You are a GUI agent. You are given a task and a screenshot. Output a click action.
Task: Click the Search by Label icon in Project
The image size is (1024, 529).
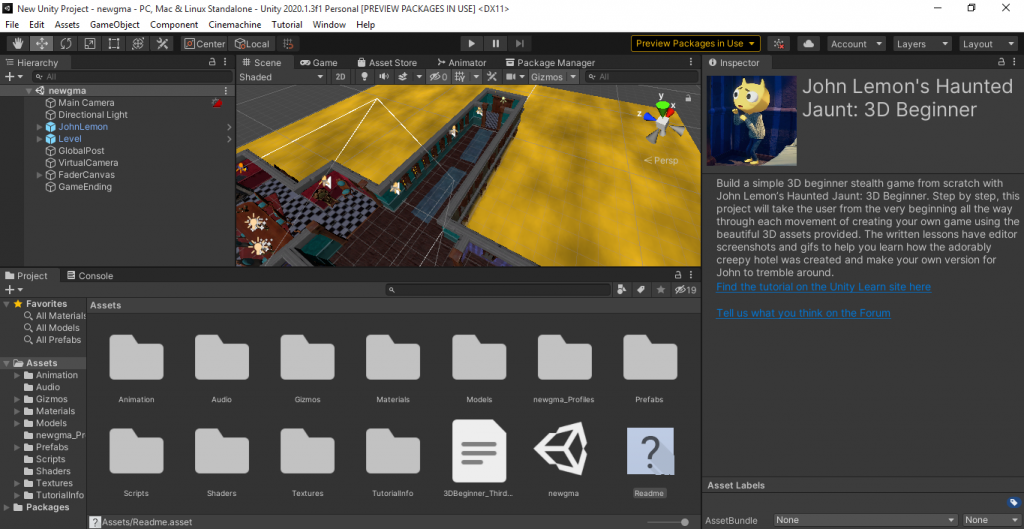pyautogui.click(x=641, y=289)
